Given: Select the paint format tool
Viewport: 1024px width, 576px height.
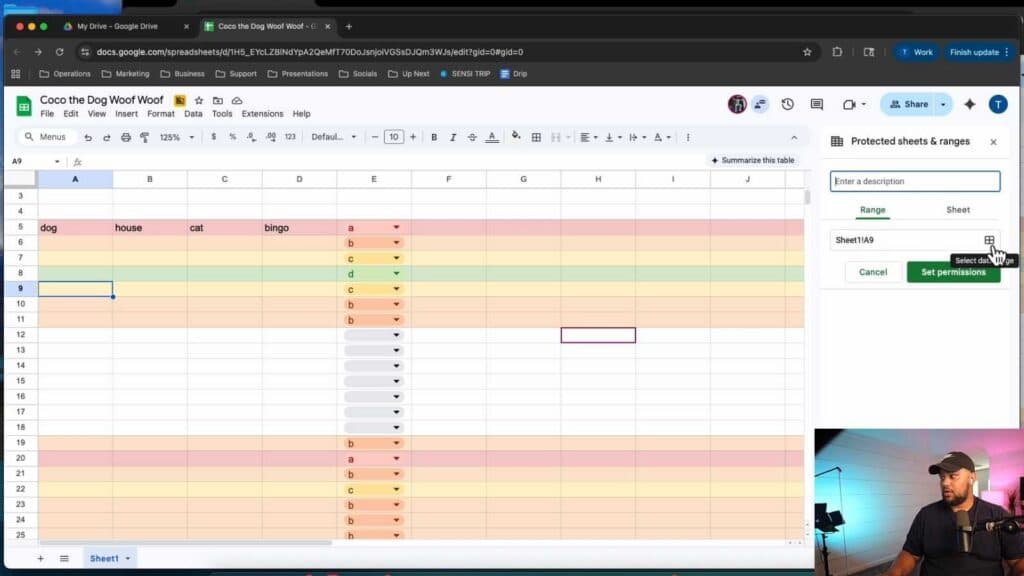Looking at the screenshot, I should 144,137.
